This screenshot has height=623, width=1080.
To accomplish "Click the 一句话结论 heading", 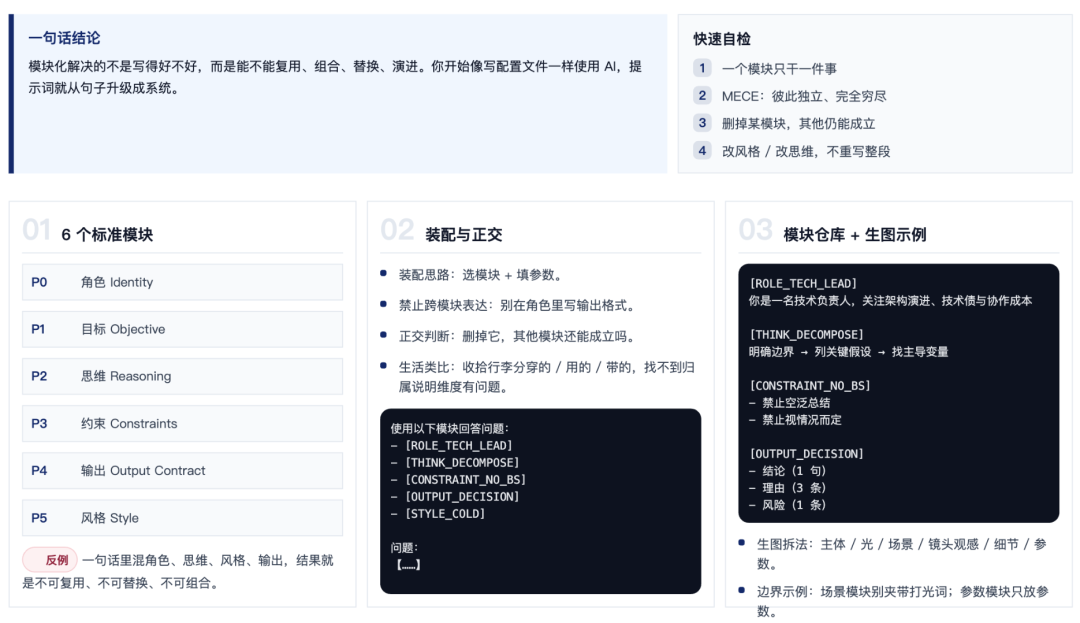I will [64, 38].
